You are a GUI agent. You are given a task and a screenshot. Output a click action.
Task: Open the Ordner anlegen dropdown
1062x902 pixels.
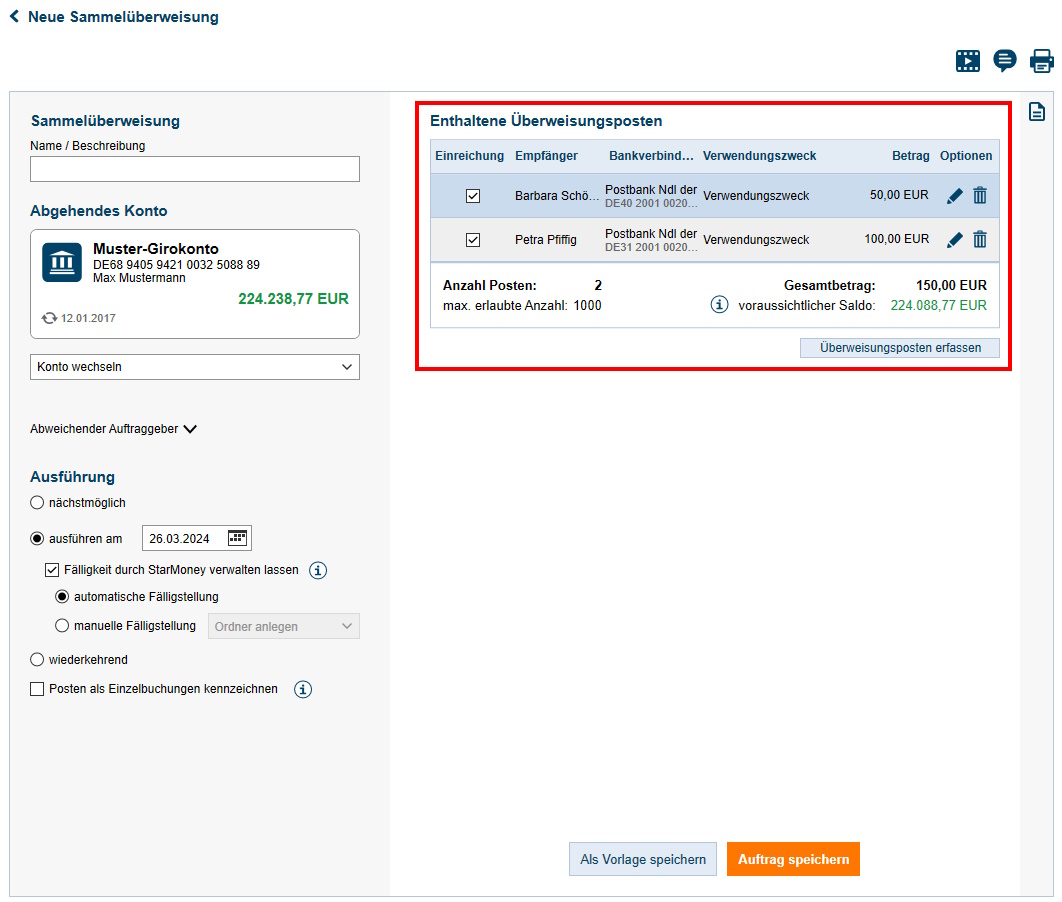[x=283, y=626]
